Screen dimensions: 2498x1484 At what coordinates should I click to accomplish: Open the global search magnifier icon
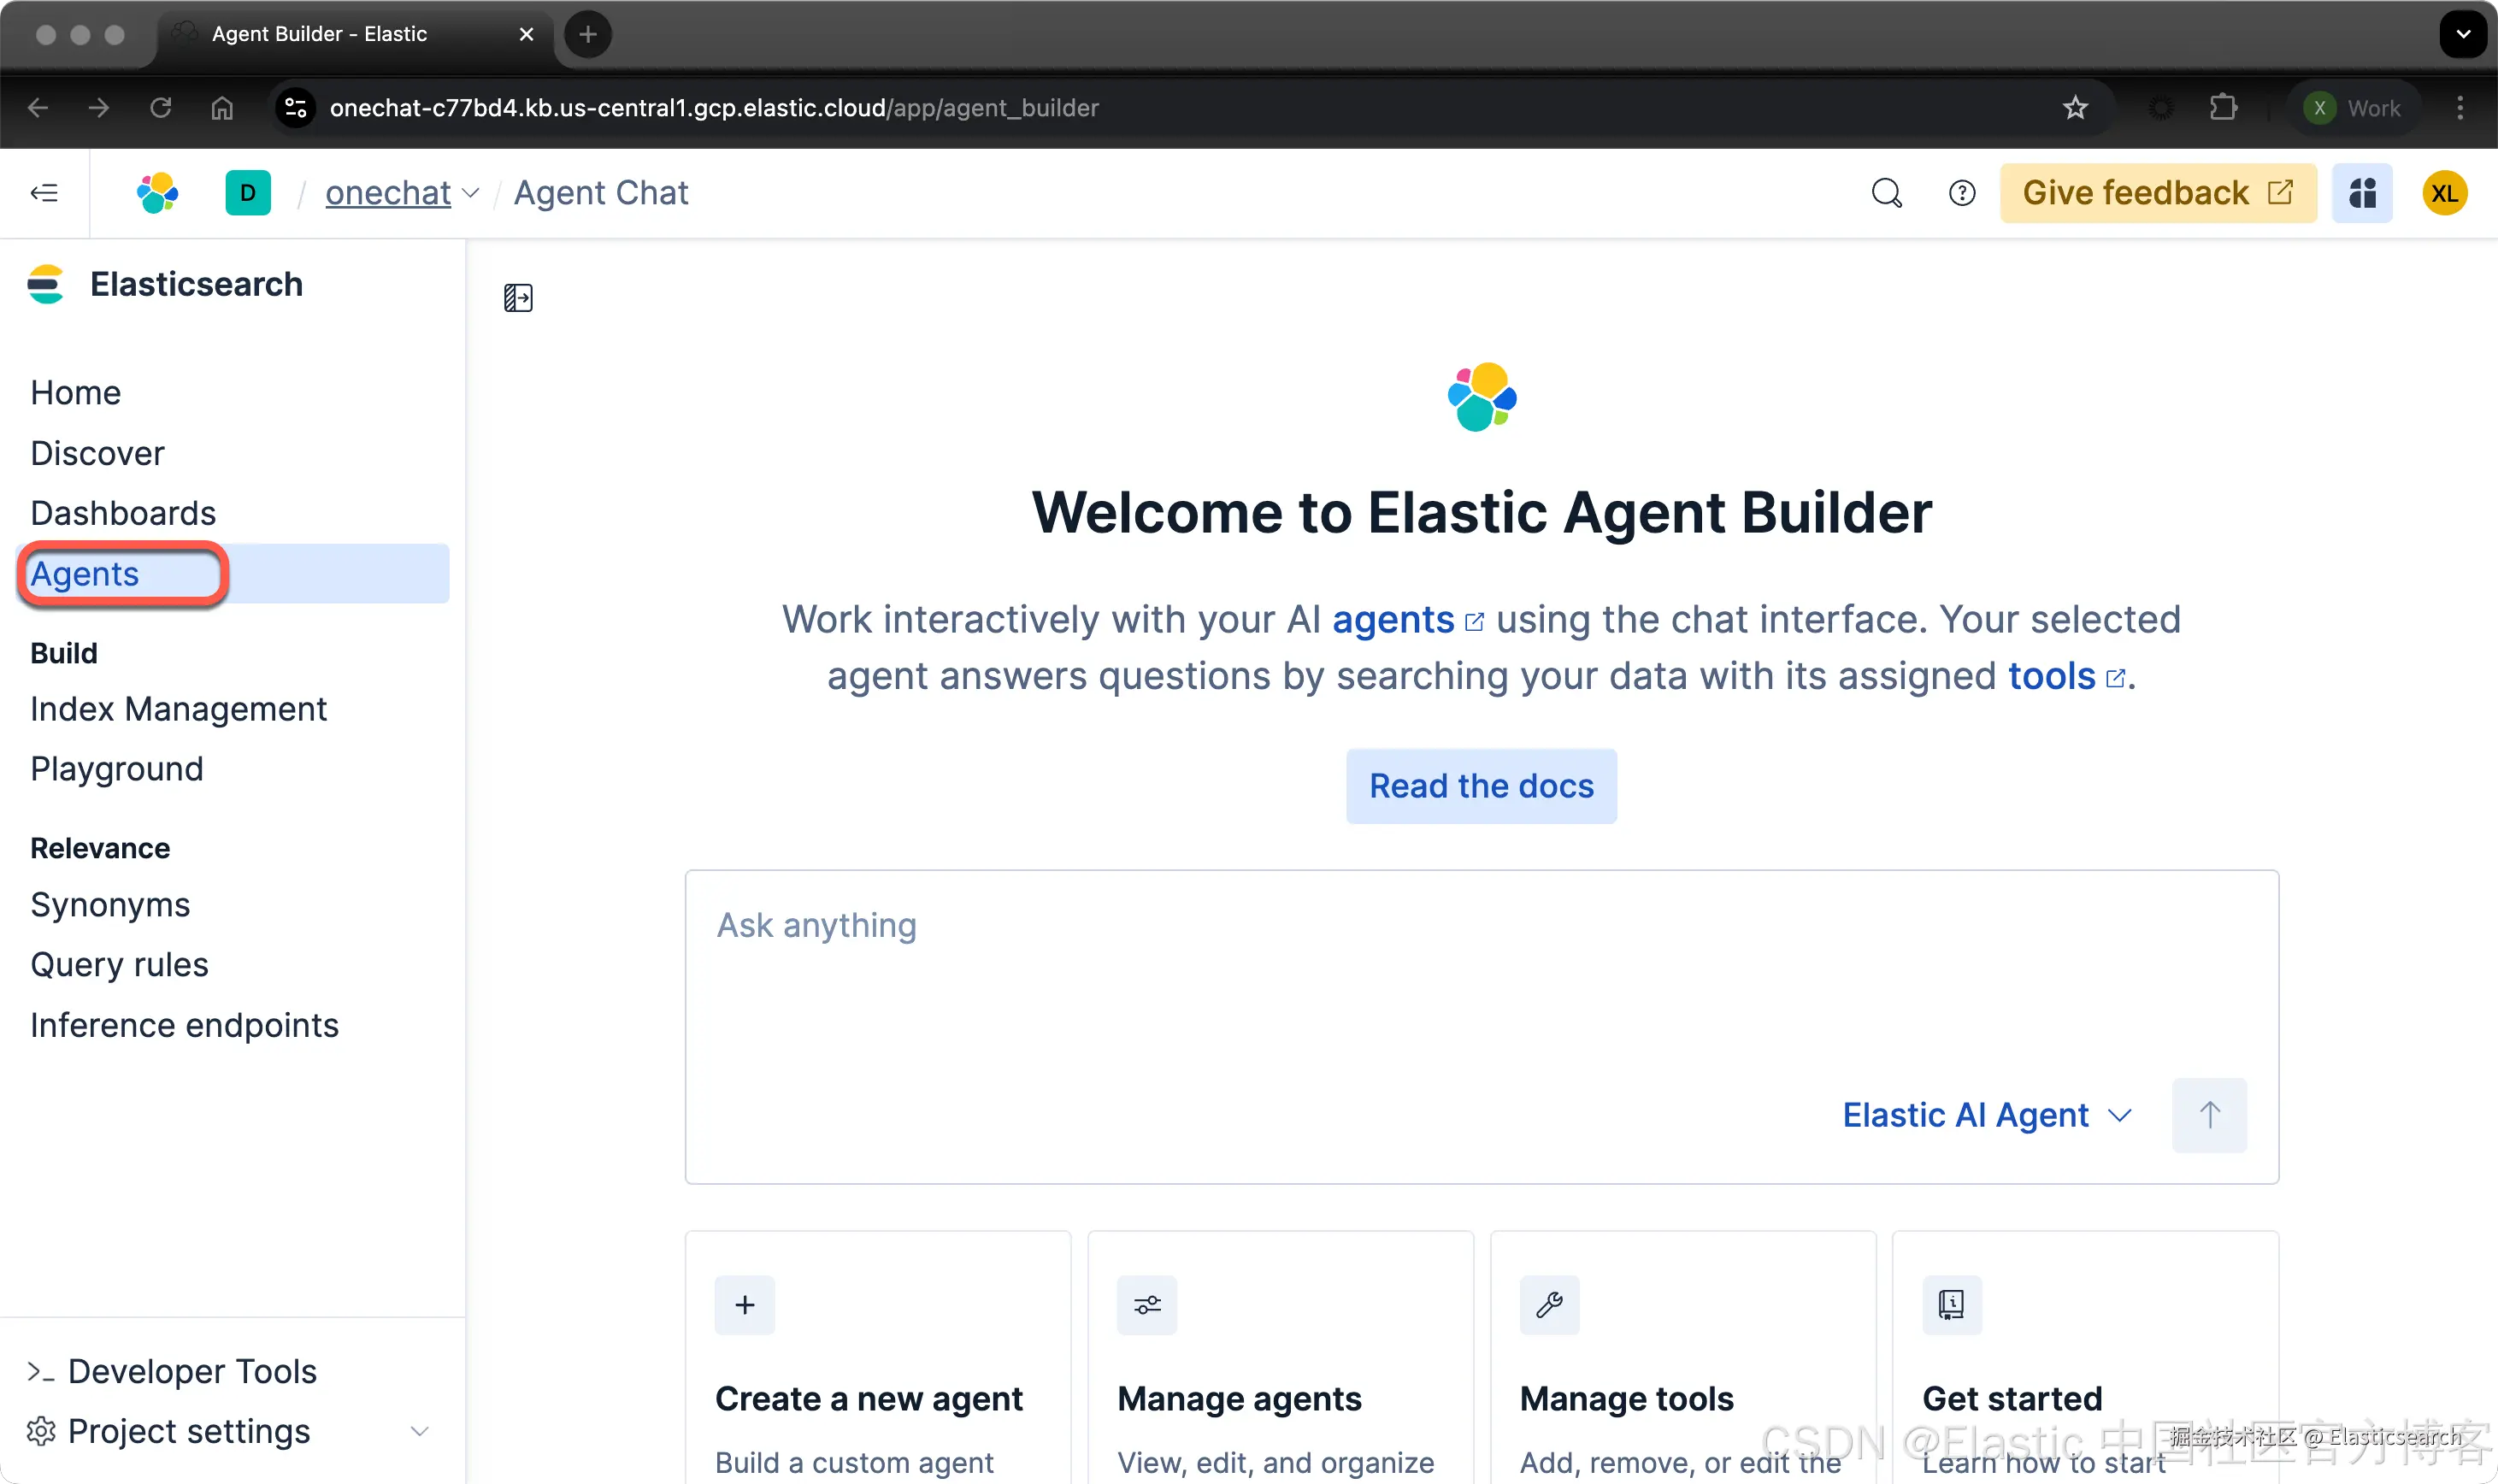coord(1887,193)
